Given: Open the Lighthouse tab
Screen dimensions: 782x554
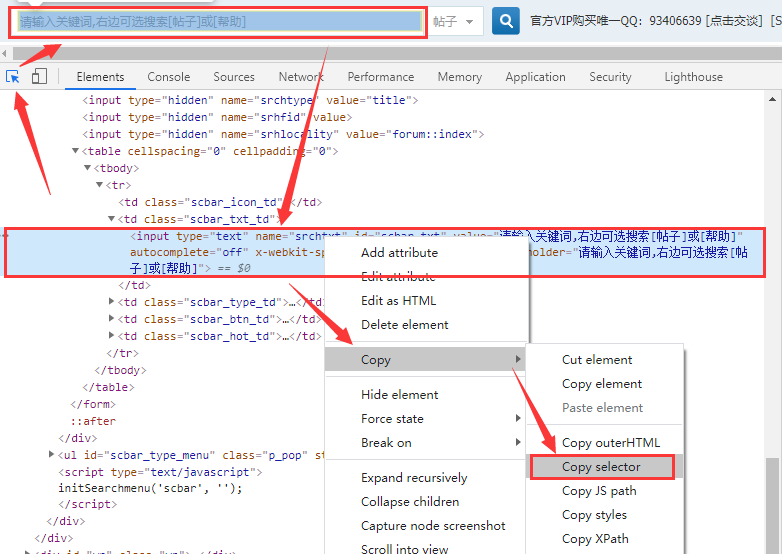Looking at the screenshot, I should coord(693,77).
